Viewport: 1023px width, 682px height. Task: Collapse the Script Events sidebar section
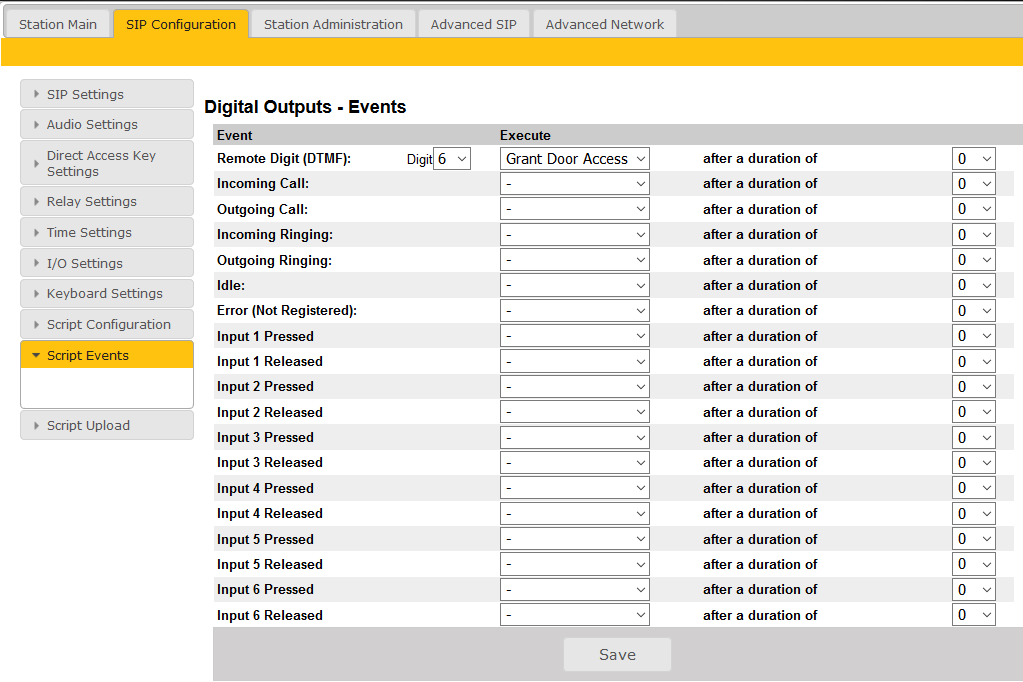[106, 355]
